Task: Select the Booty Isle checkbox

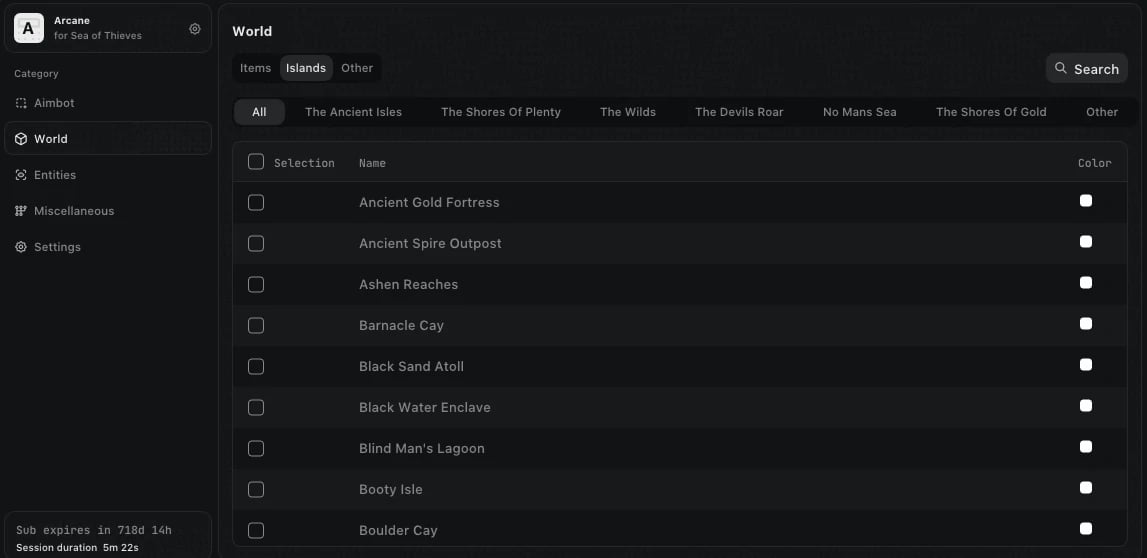Action: coord(256,489)
